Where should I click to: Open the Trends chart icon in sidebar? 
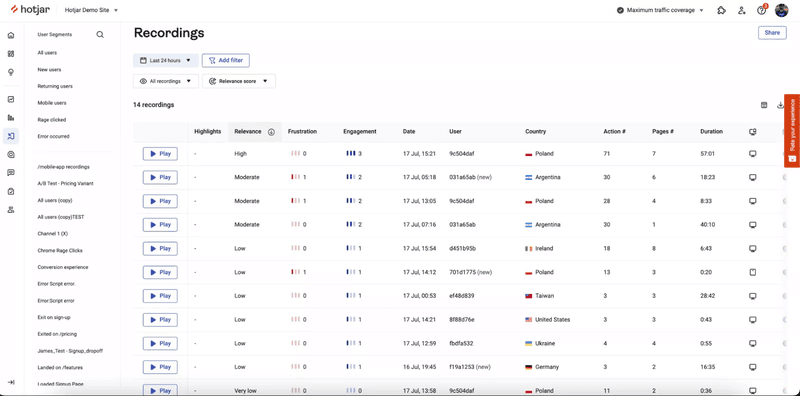(11, 100)
